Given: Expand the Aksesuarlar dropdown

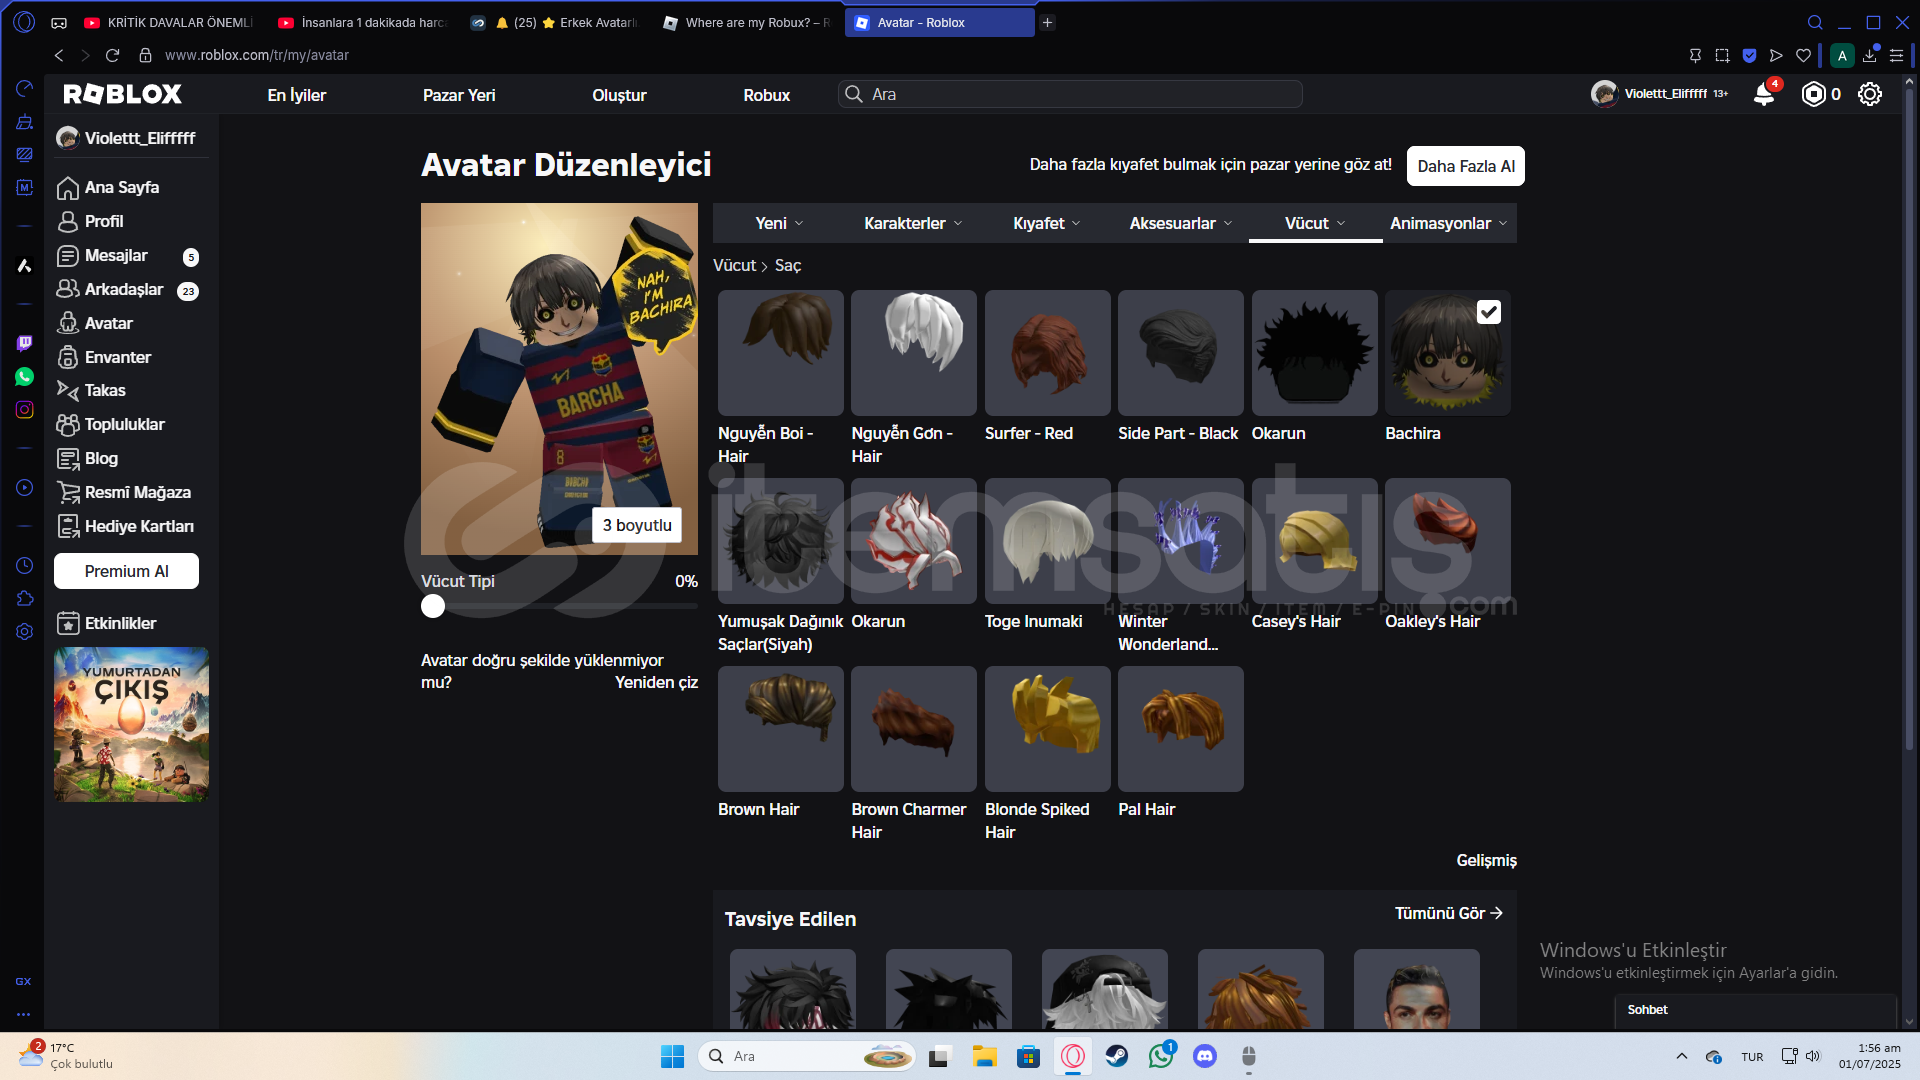Looking at the screenshot, I should [1181, 223].
